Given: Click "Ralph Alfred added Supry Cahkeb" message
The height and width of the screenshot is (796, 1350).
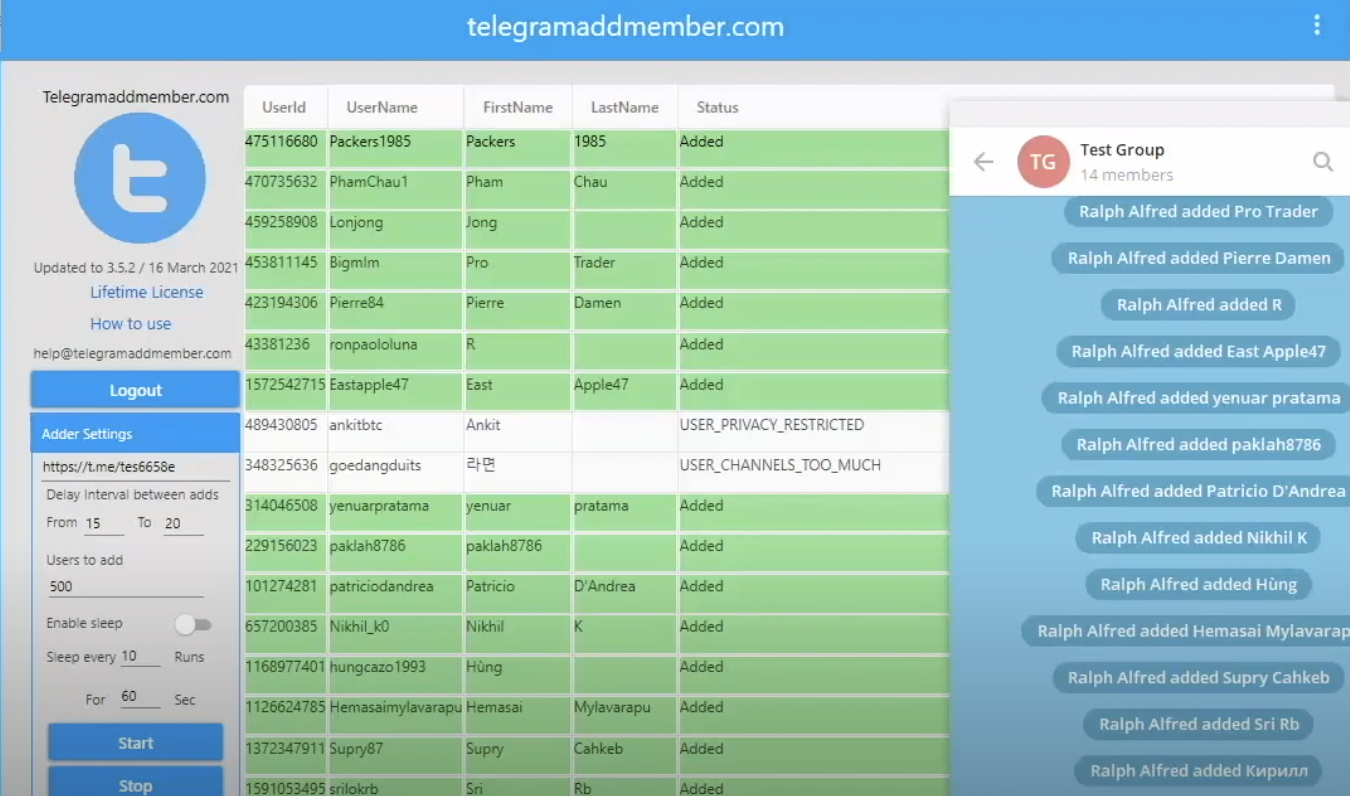Looking at the screenshot, I should [x=1198, y=678].
